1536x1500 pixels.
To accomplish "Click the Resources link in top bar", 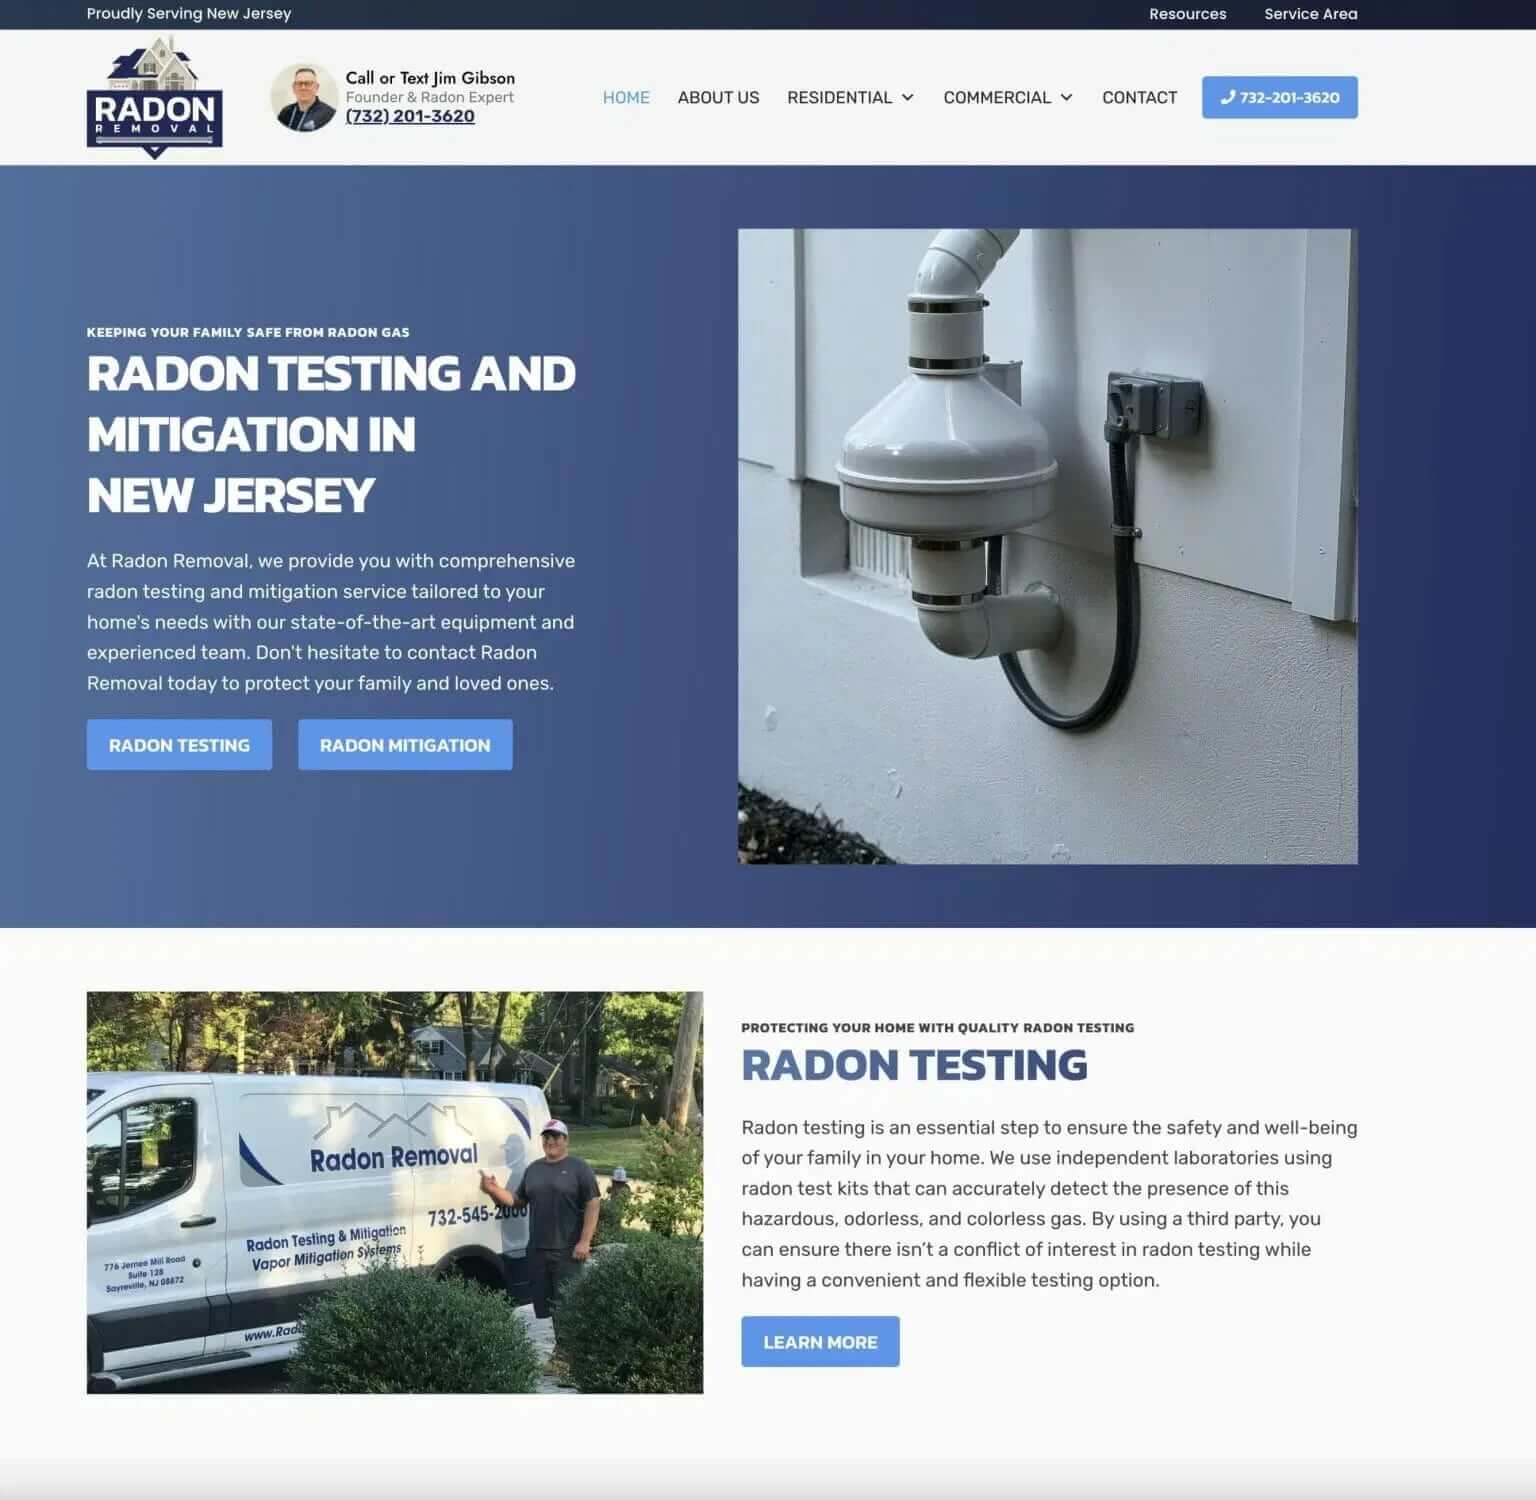I will tap(1187, 14).
